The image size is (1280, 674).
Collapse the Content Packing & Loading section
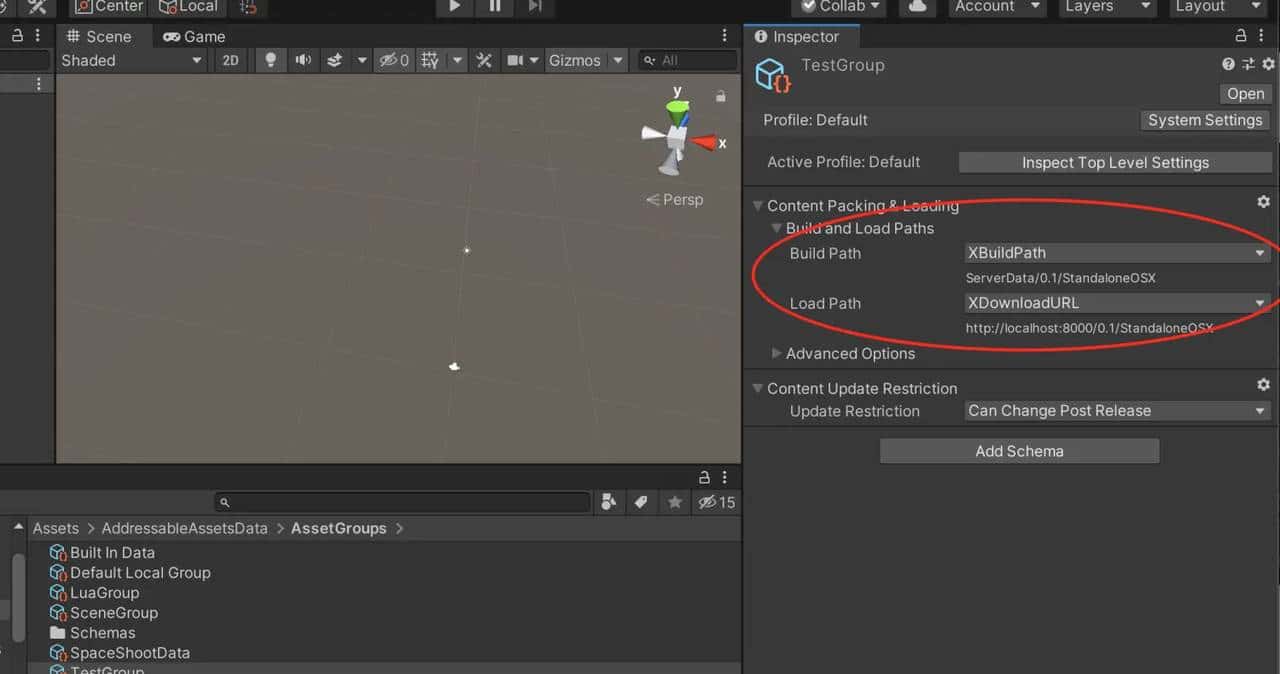click(758, 205)
